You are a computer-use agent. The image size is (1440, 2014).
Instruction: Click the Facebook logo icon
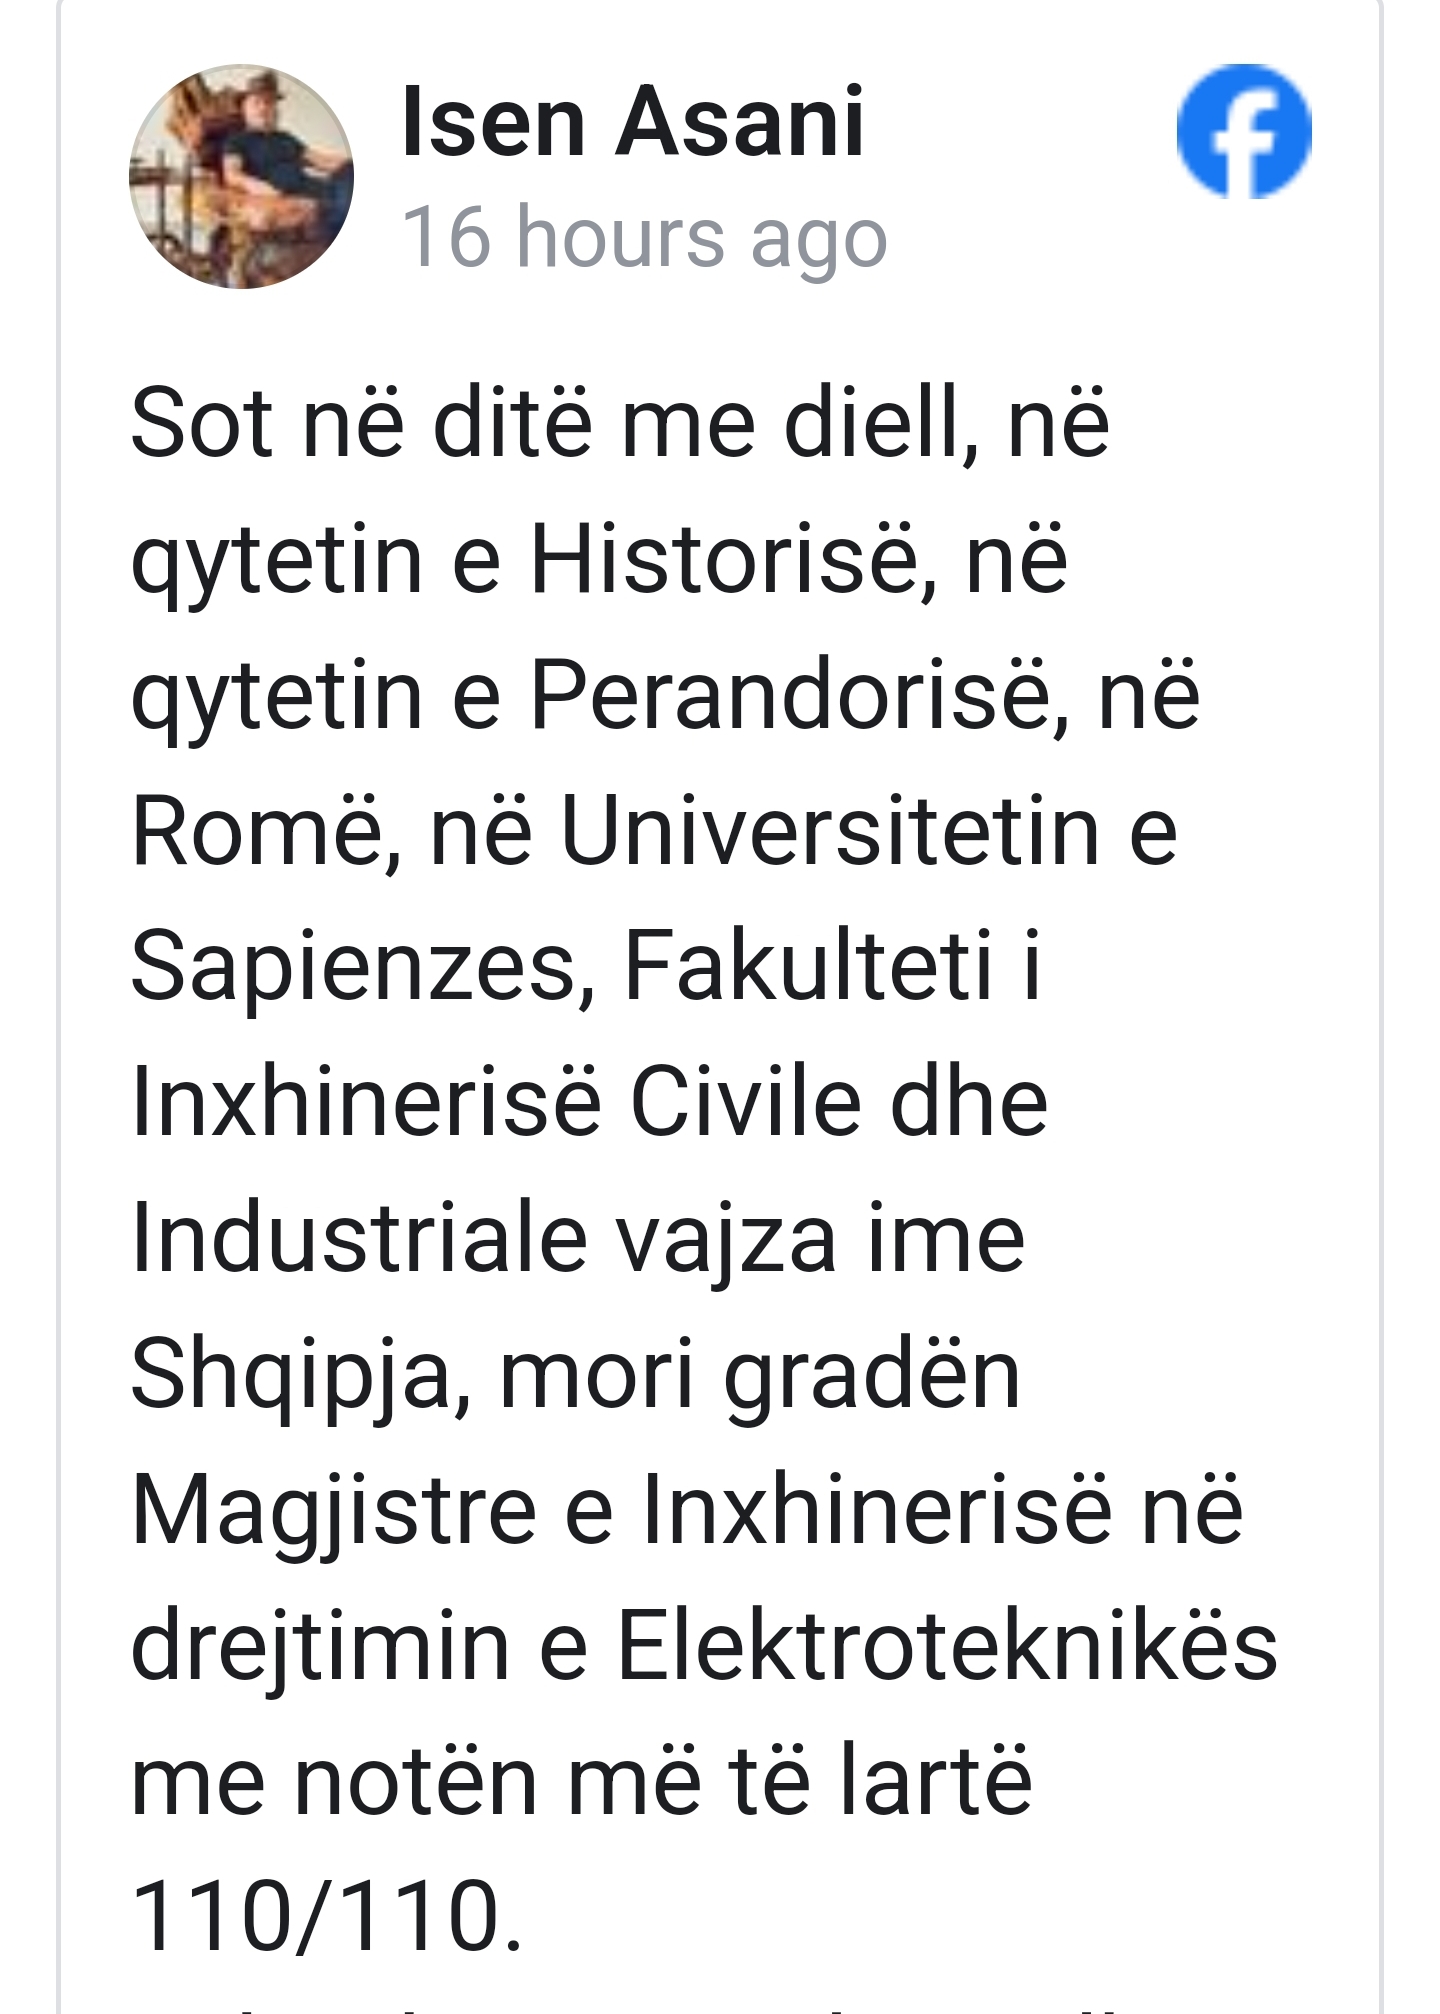[1243, 131]
